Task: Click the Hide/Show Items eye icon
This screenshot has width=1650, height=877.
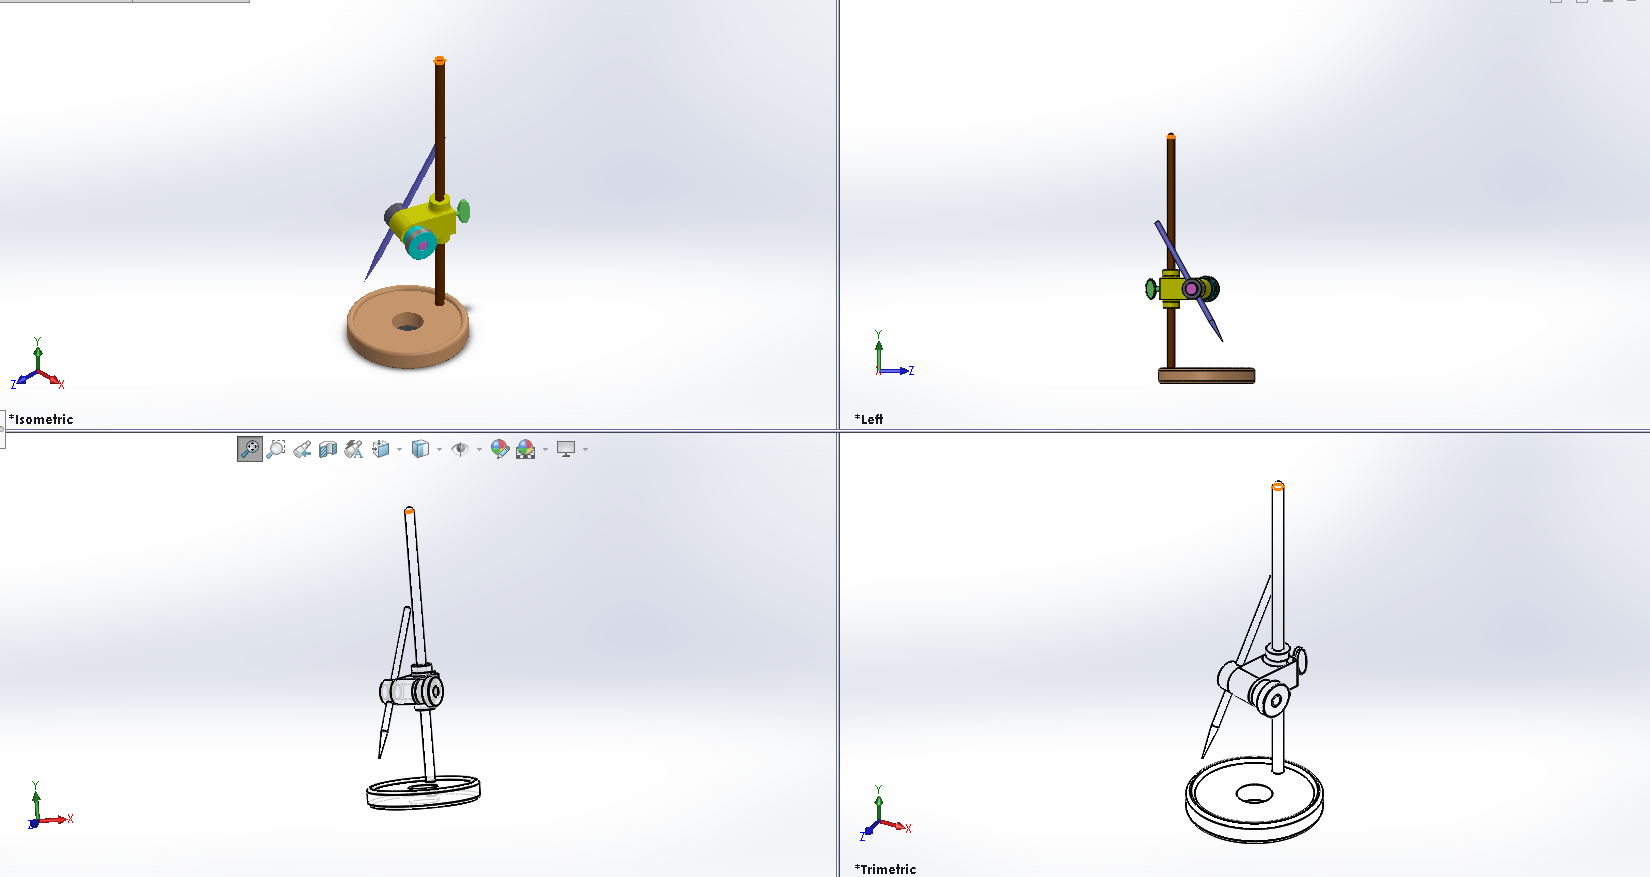Action: click(460, 450)
